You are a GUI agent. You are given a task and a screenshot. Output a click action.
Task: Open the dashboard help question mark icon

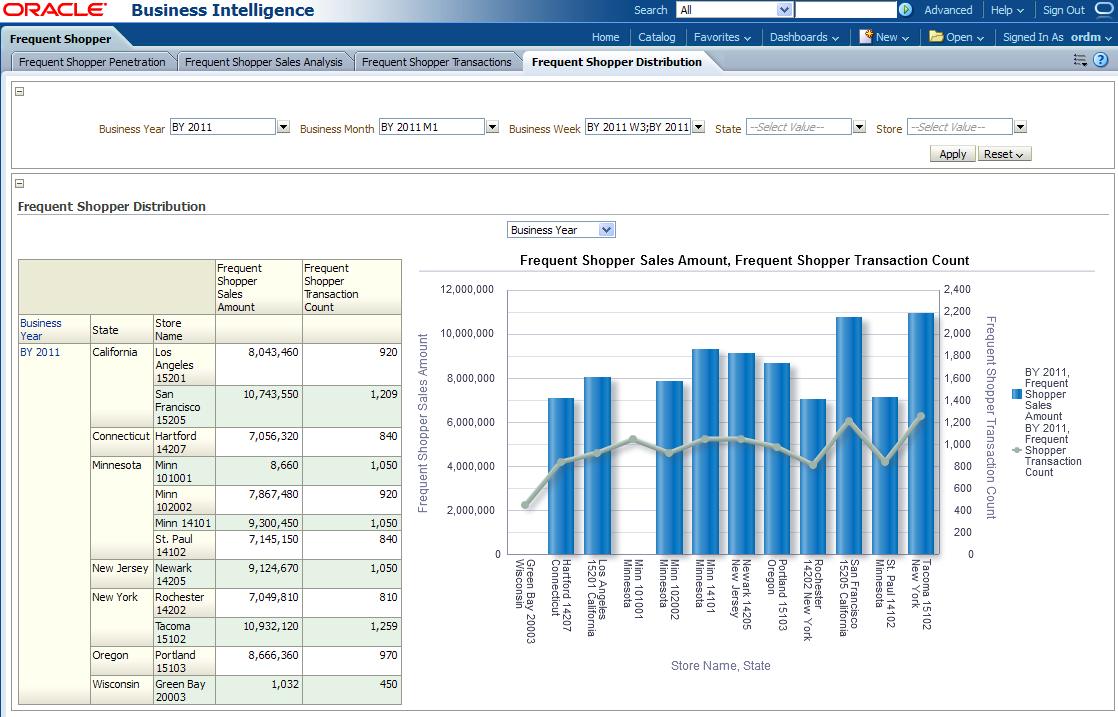[1100, 60]
